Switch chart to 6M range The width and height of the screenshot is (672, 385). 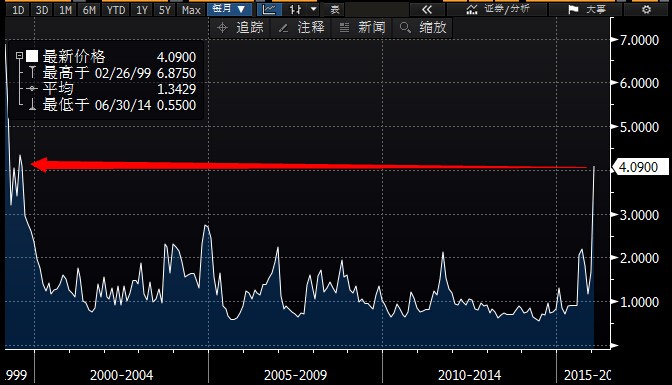click(x=89, y=9)
